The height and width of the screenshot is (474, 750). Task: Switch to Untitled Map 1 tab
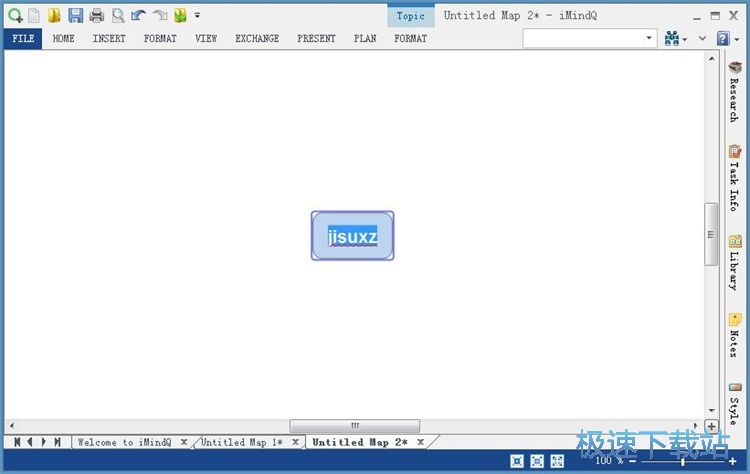tap(242, 442)
